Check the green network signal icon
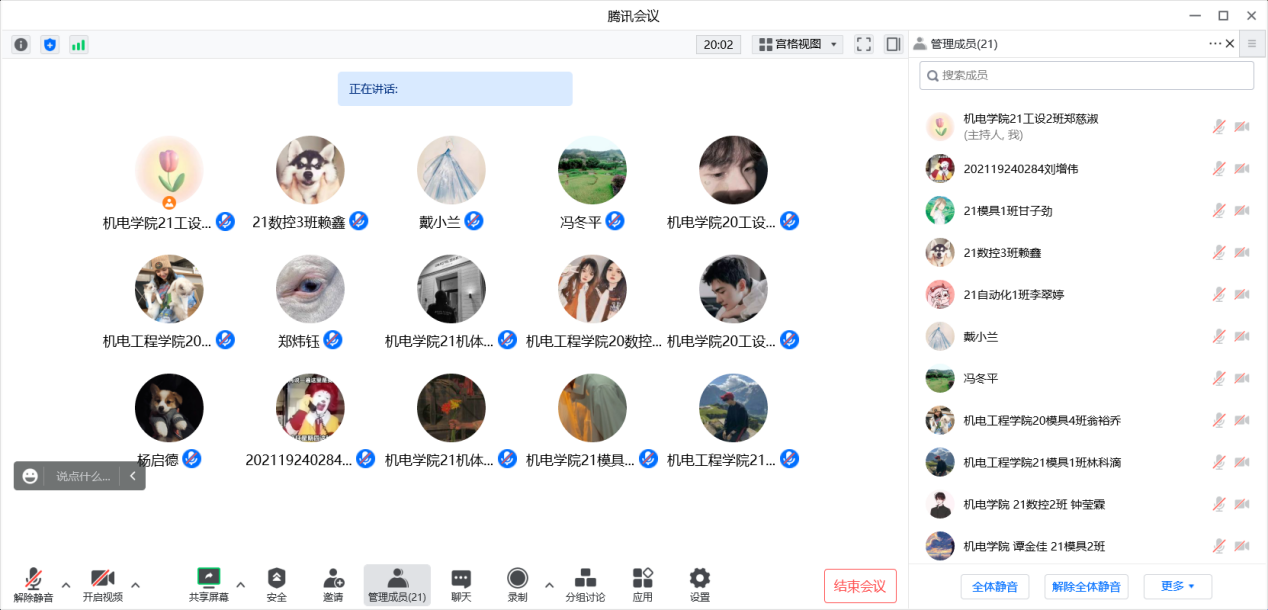Image resolution: width=1268 pixels, height=610 pixels. point(78,44)
